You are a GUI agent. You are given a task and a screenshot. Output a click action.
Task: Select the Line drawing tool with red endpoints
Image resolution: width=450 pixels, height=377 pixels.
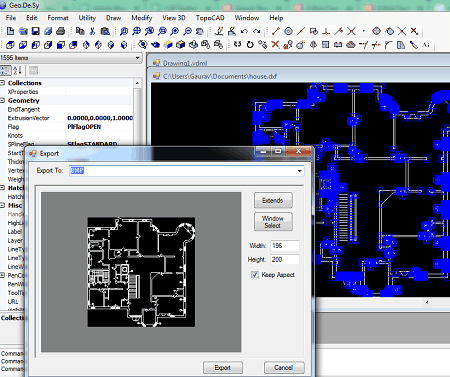(276, 31)
